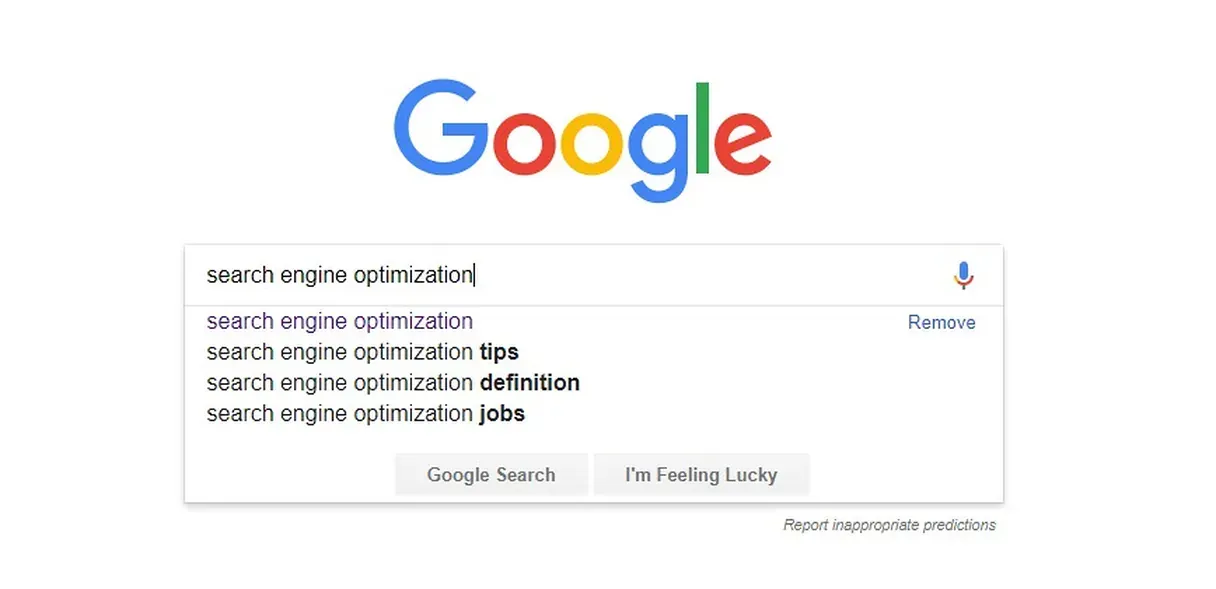The height and width of the screenshot is (589, 1216).
Task: Choose the "search engine optimization tips" suggestion
Action: click(362, 352)
